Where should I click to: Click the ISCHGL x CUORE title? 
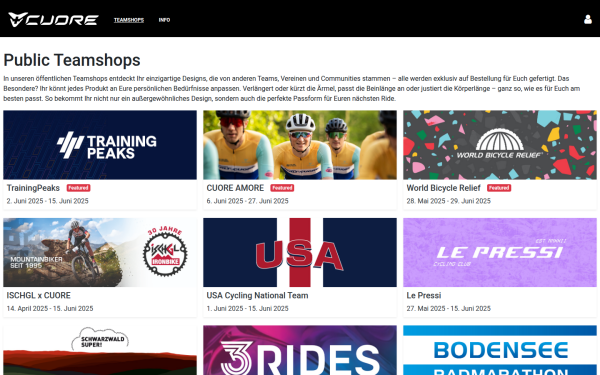pos(39,295)
